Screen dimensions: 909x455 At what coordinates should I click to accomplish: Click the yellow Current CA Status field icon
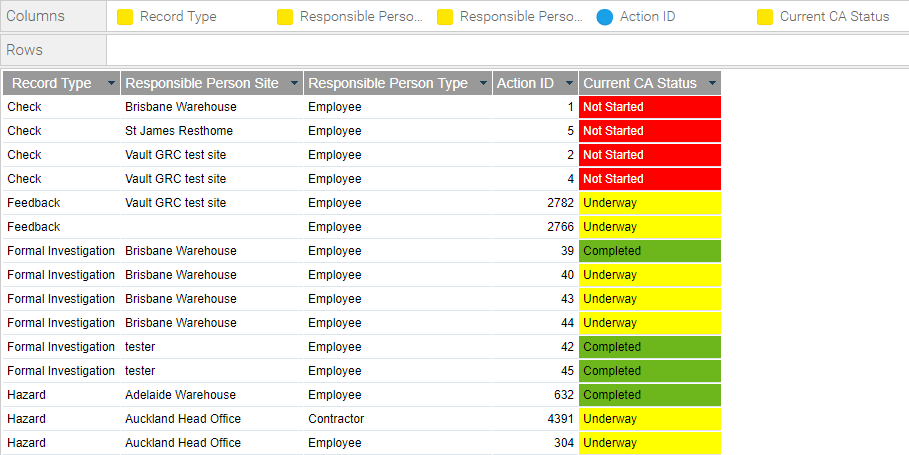pos(765,17)
